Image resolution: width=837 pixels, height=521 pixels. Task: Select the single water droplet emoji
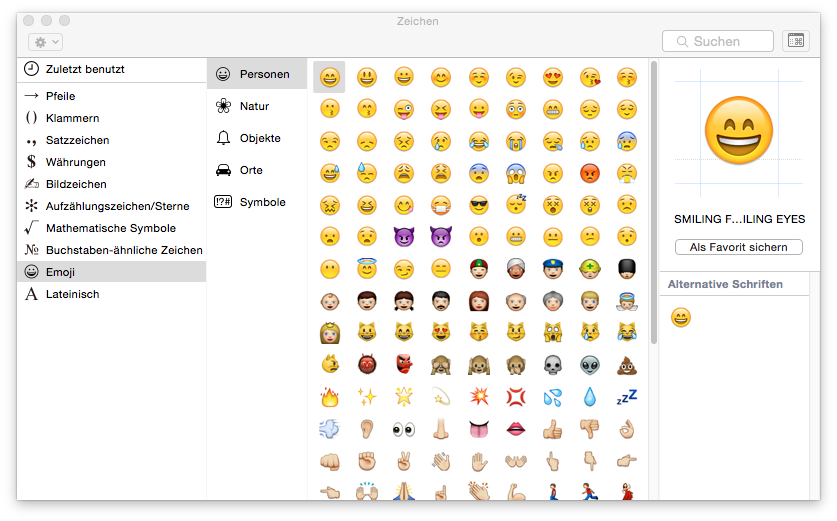pos(590,397)
